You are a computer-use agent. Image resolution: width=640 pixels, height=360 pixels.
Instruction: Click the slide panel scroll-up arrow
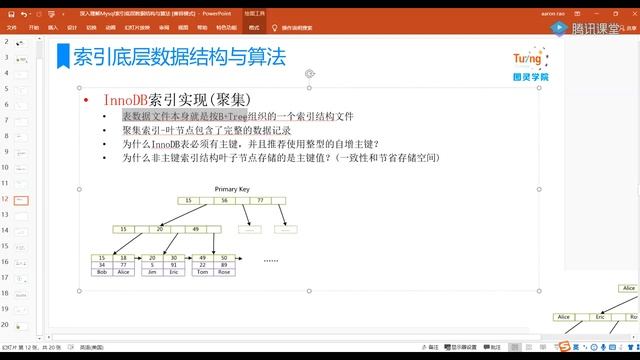(x=39, y=39)
